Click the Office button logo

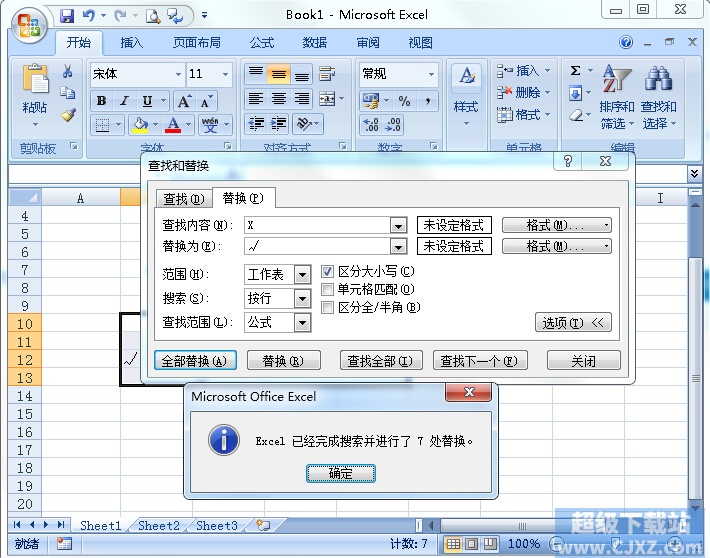pos(29,25)
